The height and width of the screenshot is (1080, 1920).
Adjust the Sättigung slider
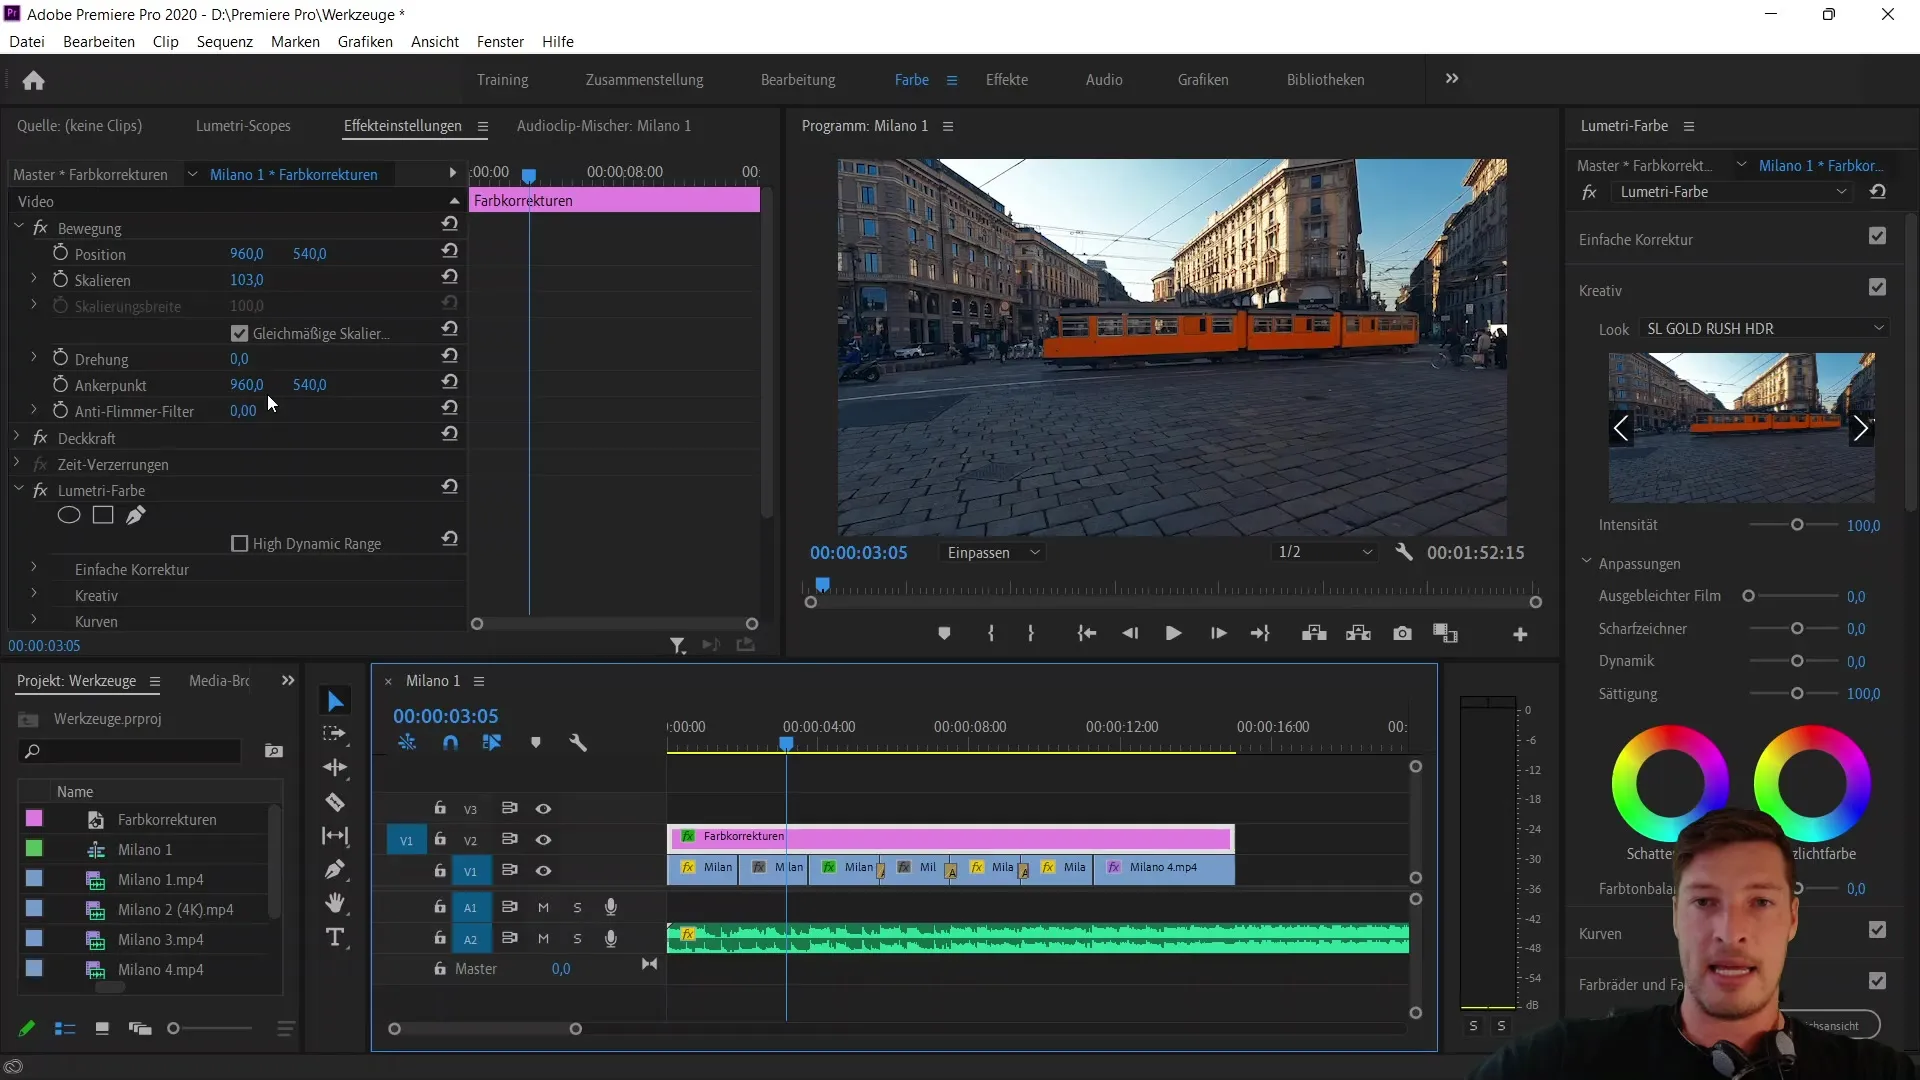tap(1797, 693)
